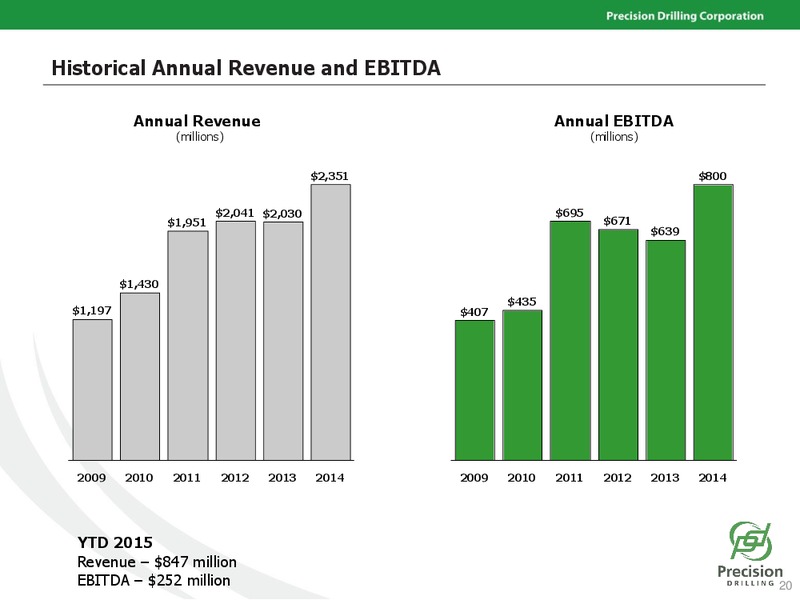Click the Historical Annual Revenue and EBITDA title
This screenshot has height=600, width=800.
tap(246, 68)
